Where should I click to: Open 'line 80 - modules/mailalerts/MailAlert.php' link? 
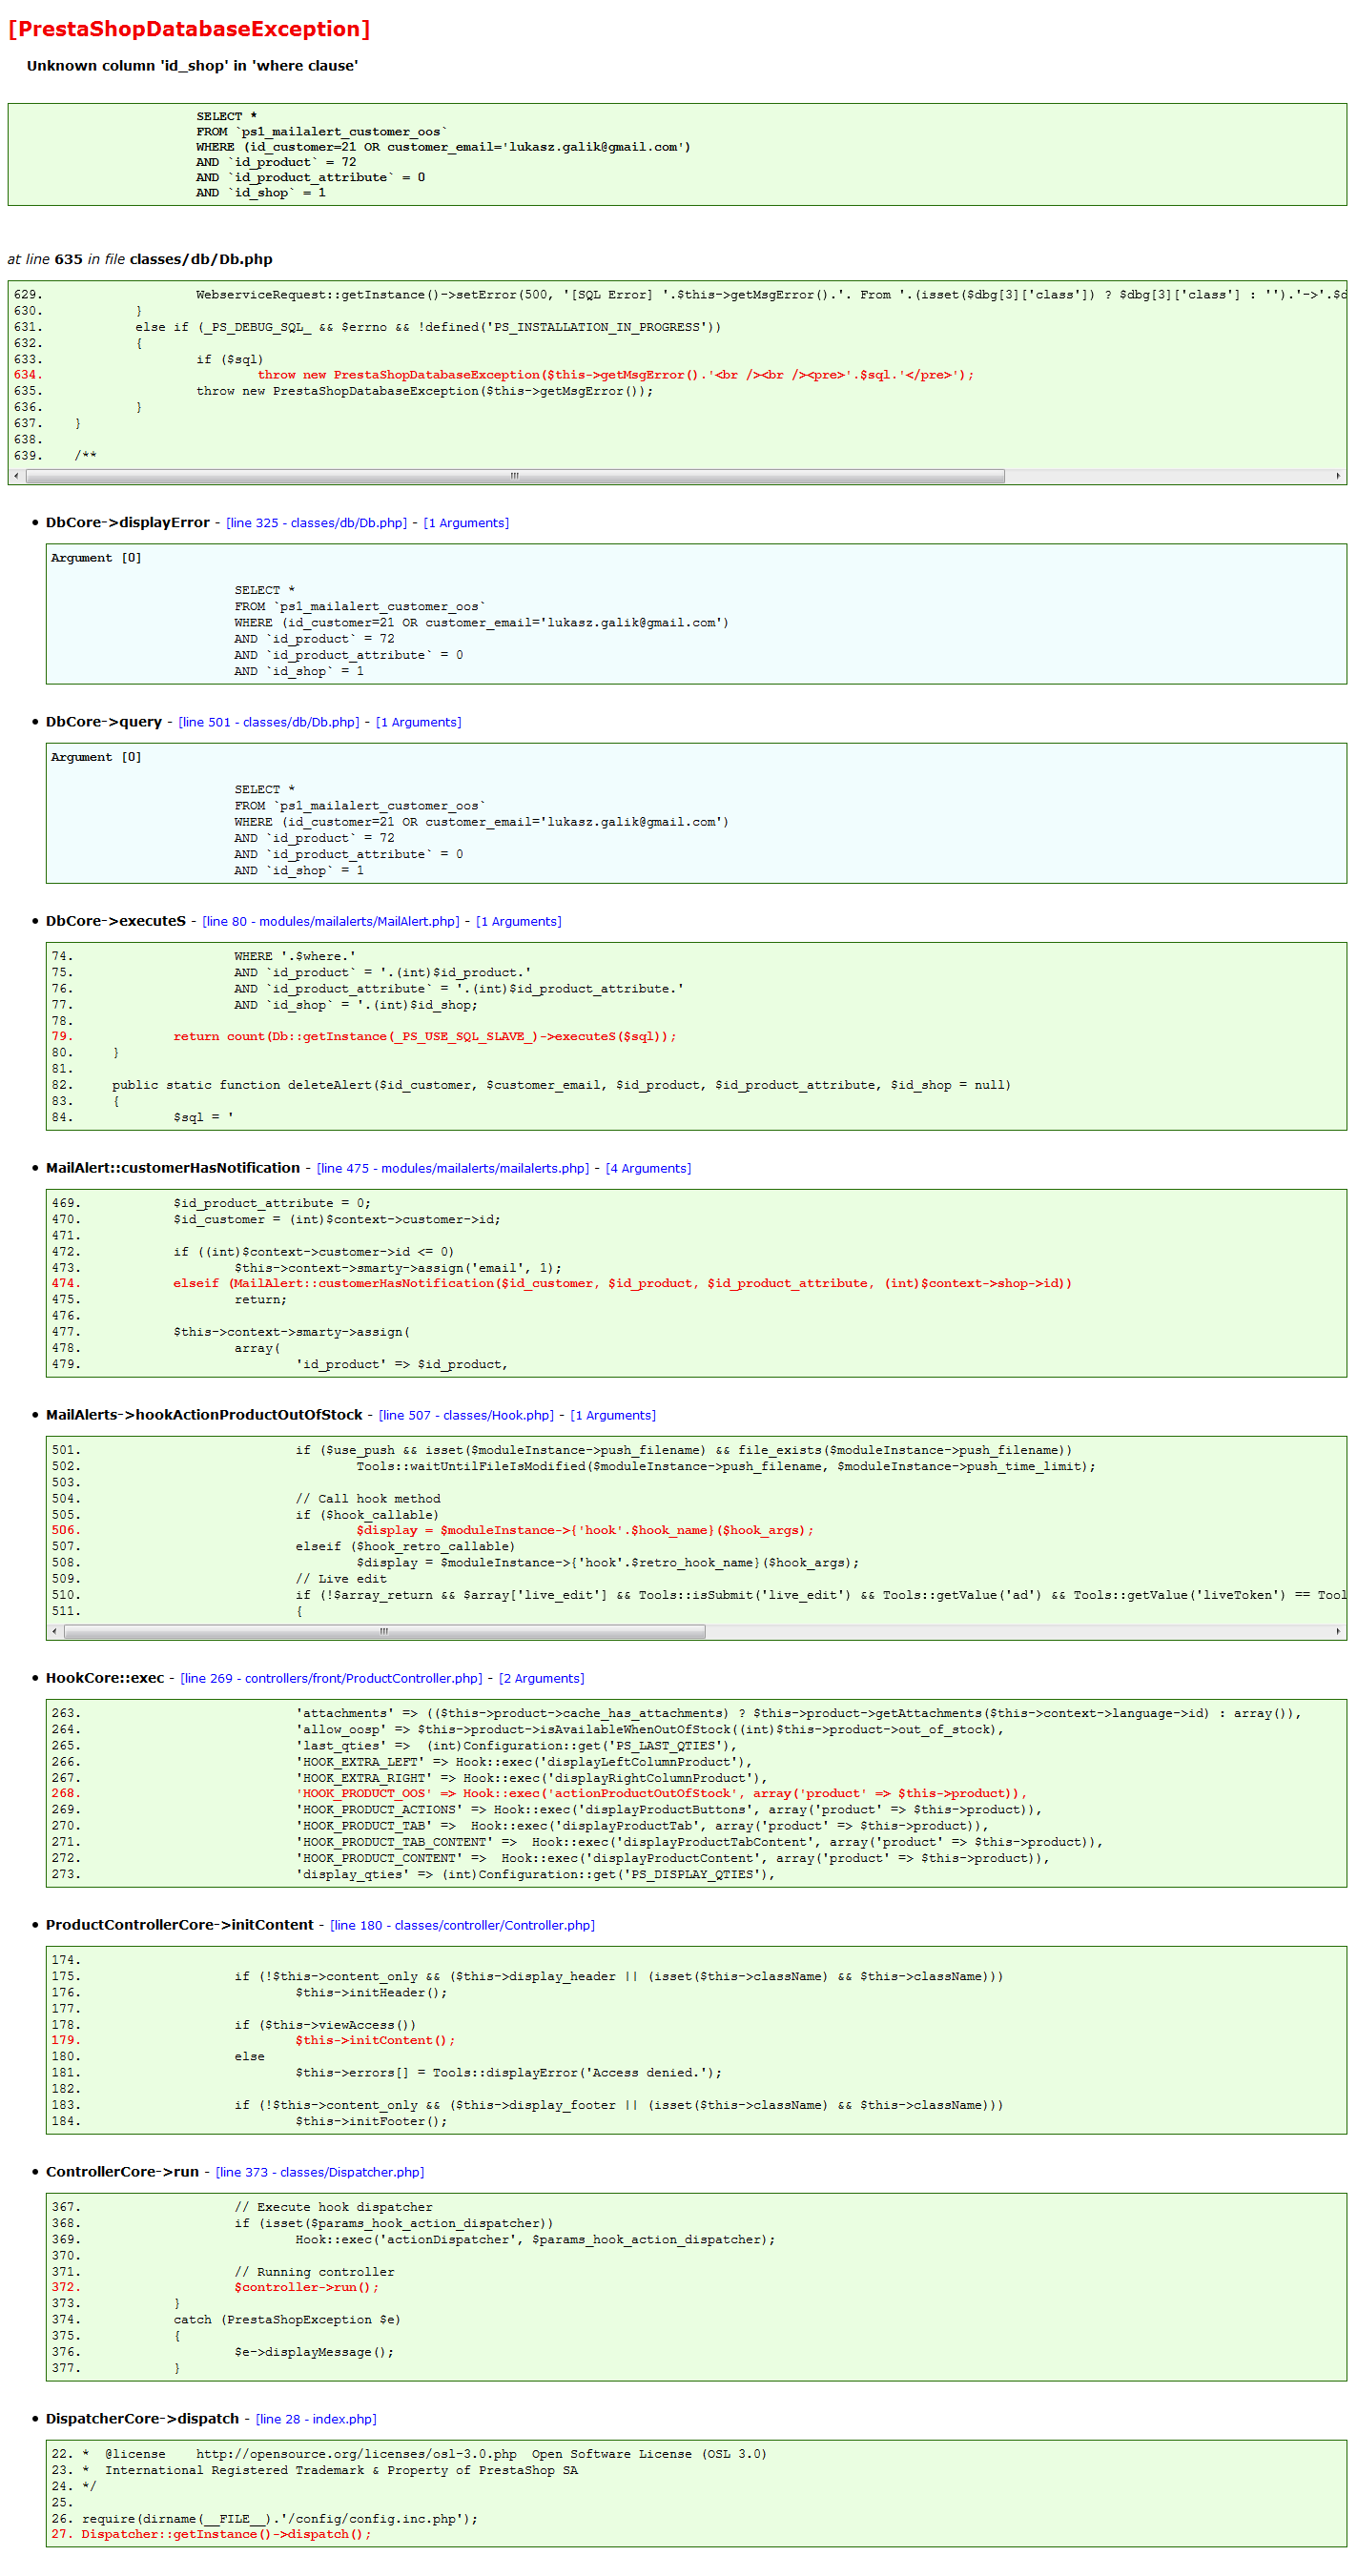331,921
